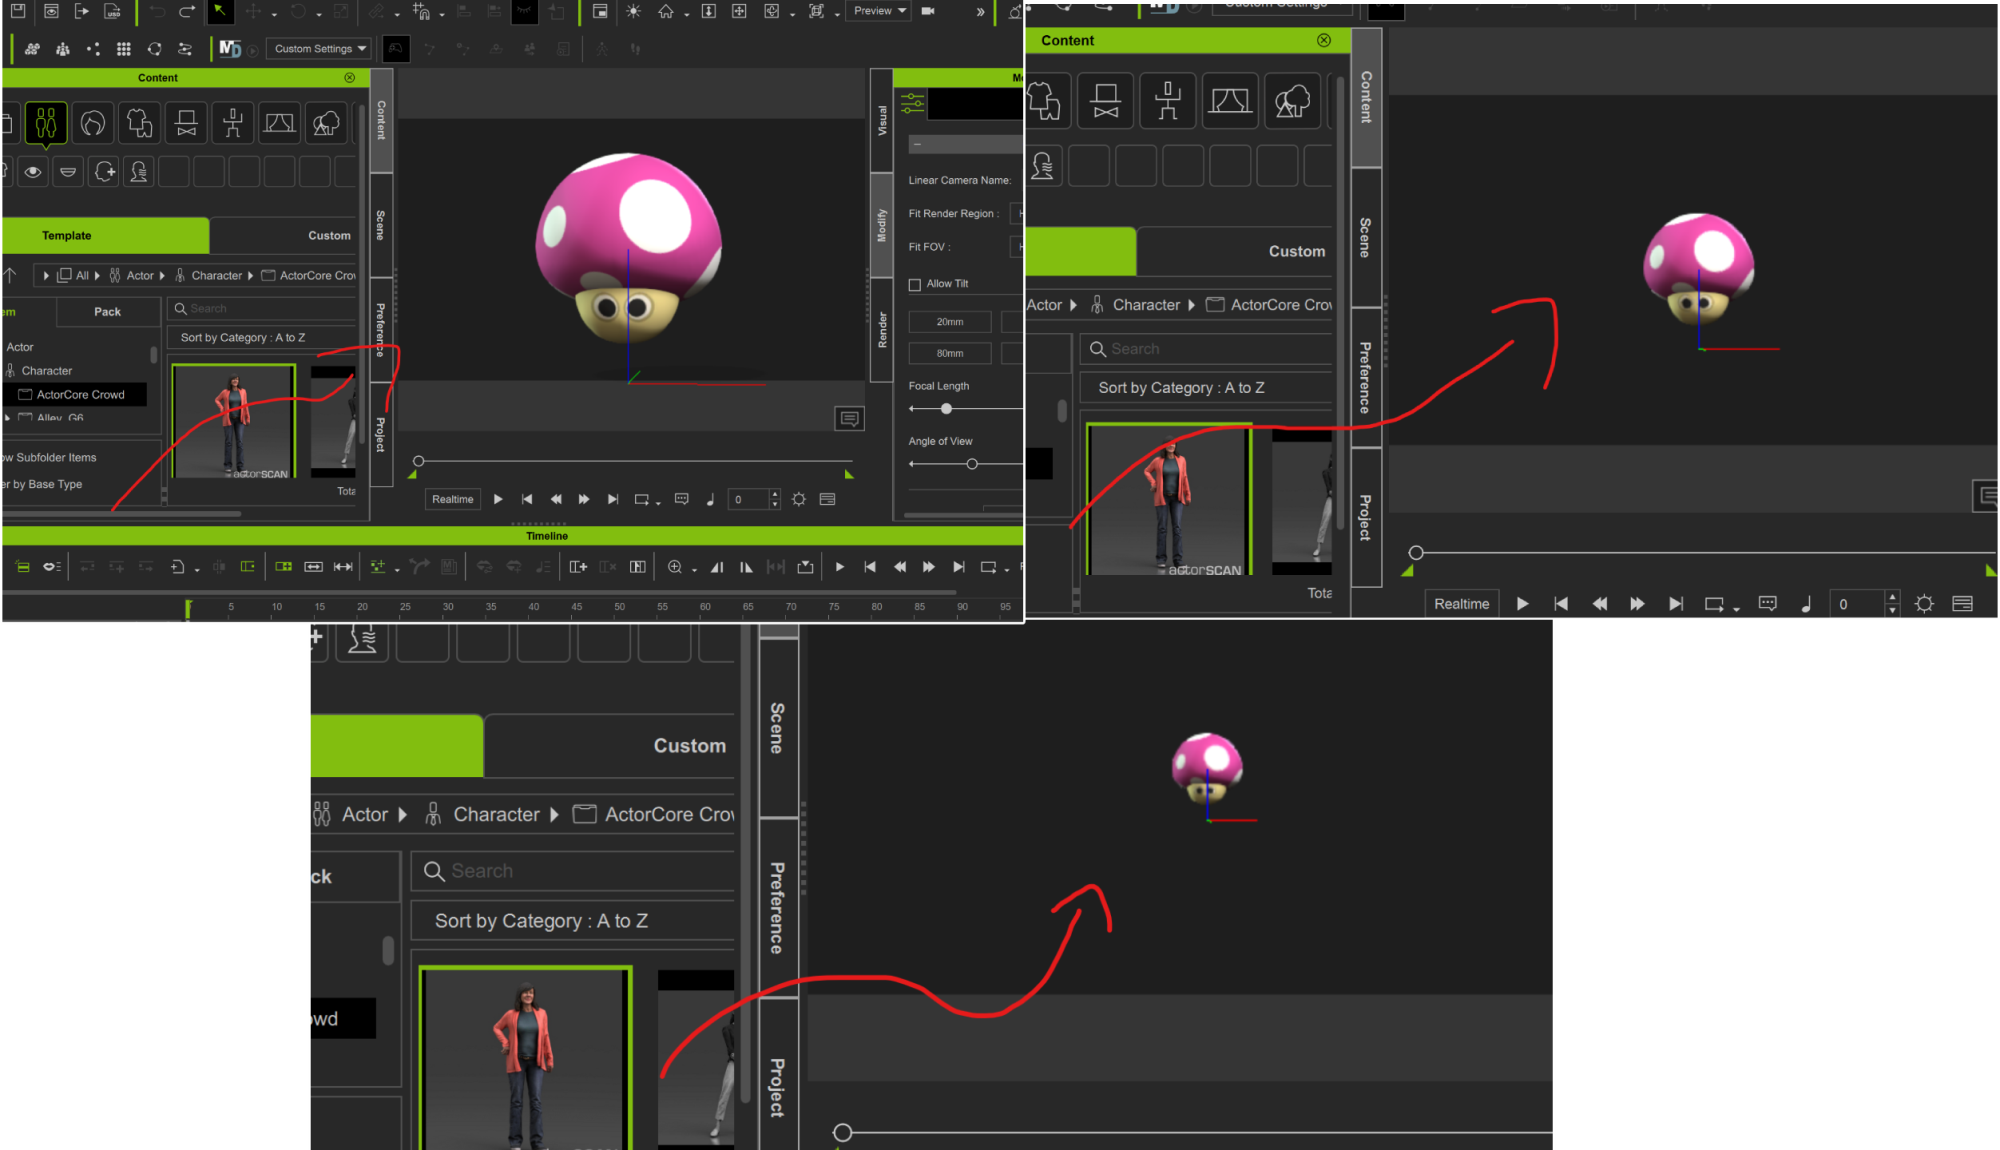Open the MD Motion Director icon

coord(230,48)
